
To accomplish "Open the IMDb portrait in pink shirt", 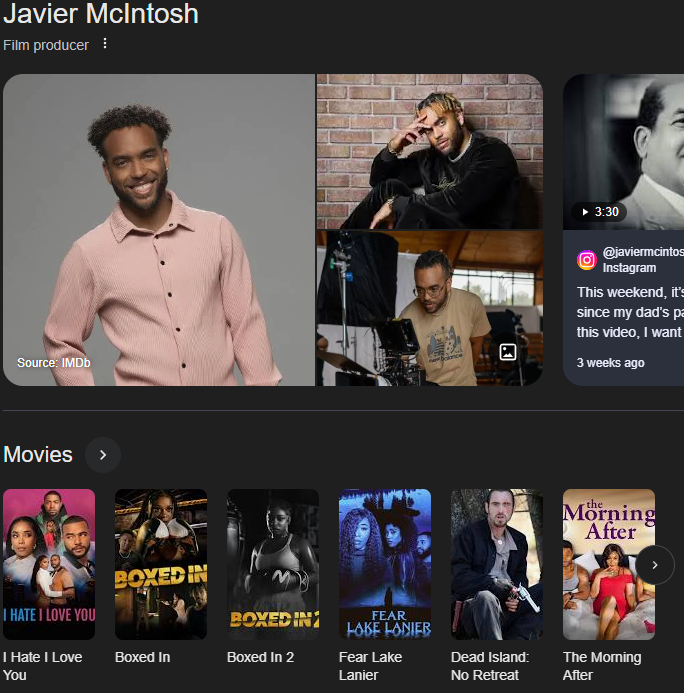I will (x=159, y=230).
